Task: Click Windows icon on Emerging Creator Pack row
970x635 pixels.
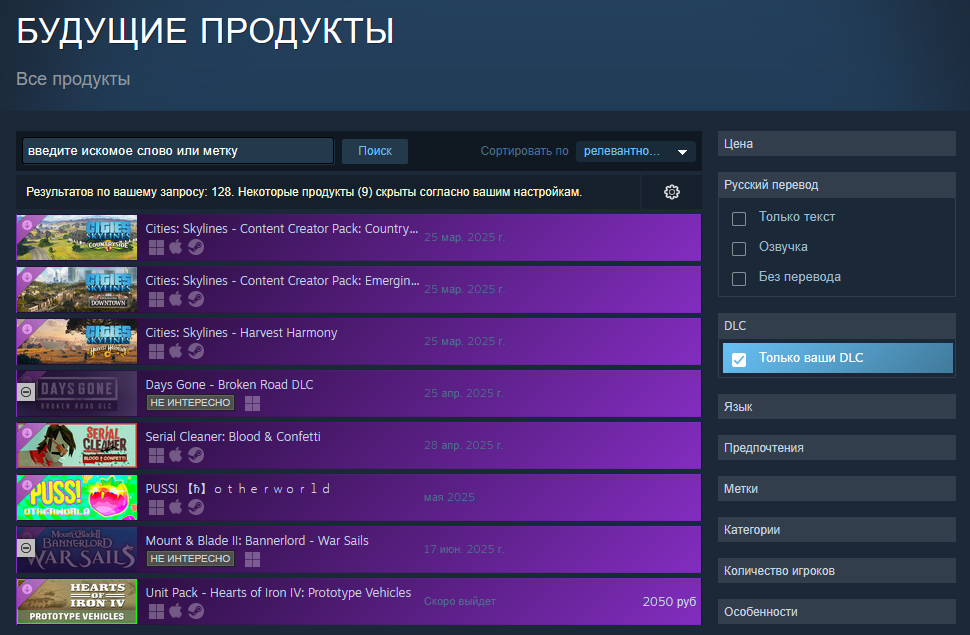Action: point(157,300)
